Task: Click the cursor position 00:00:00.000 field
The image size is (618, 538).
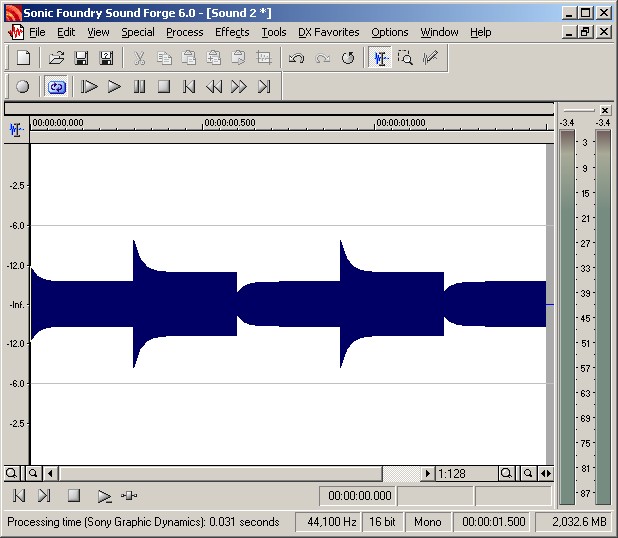Action: tap(358, 496)
